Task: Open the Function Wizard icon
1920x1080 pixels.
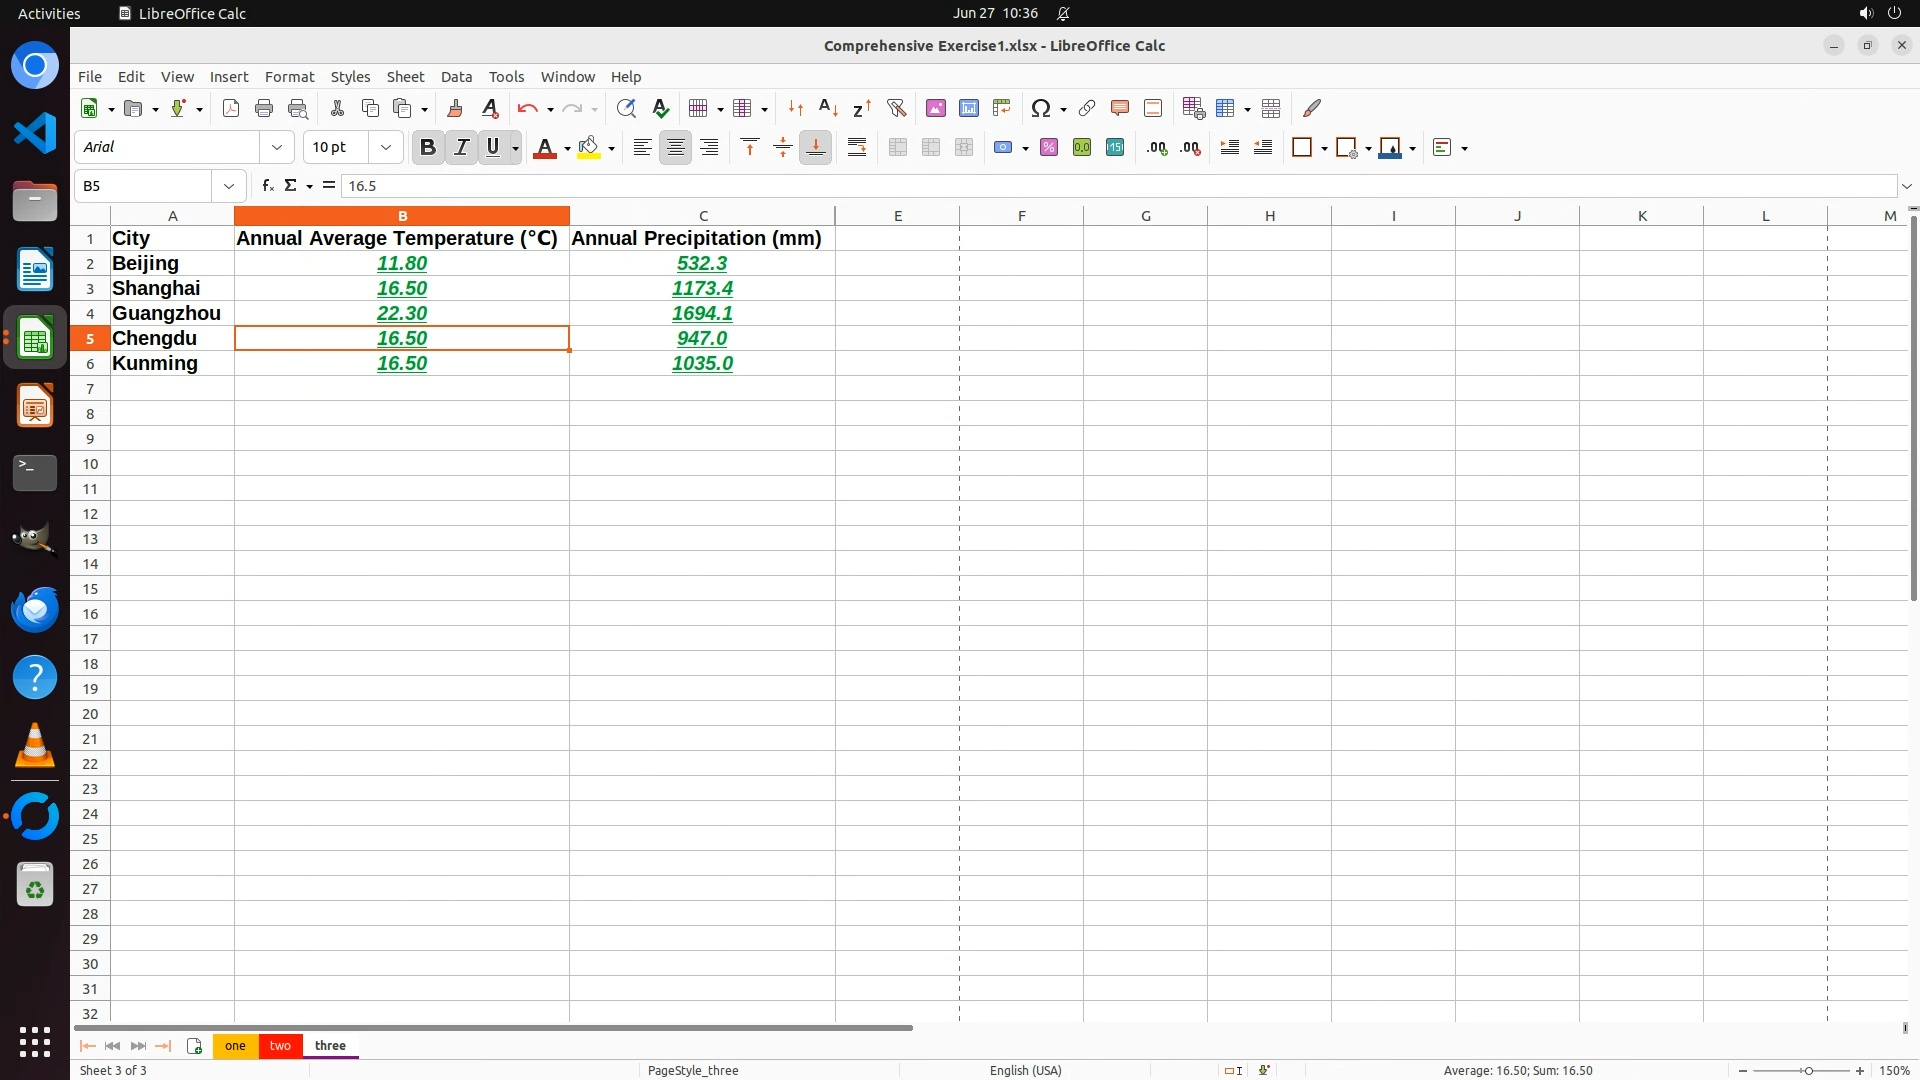Action: 267,186
